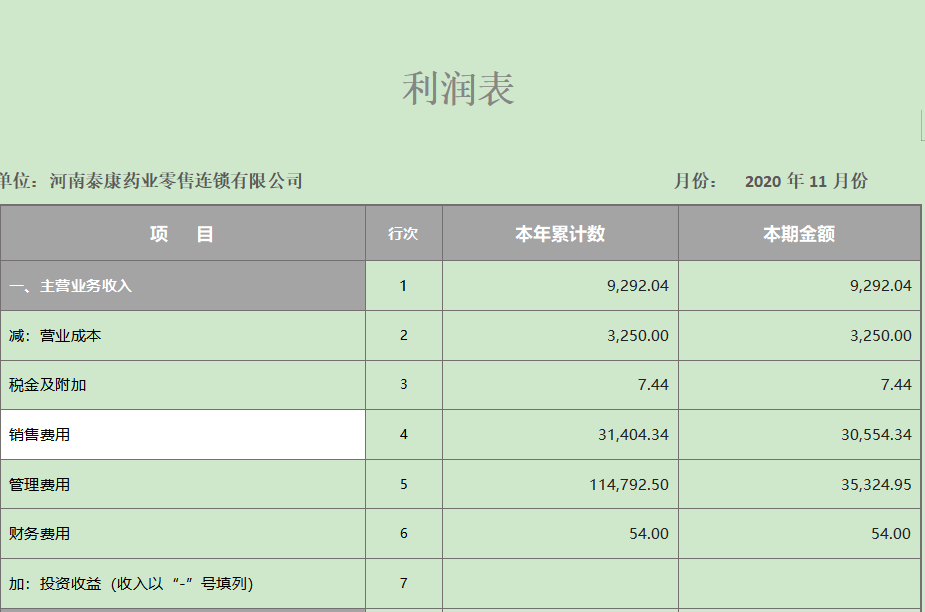
Task: Select the company name 河南泰康药业零售连锁有限公司
Action: coord(176,181)
